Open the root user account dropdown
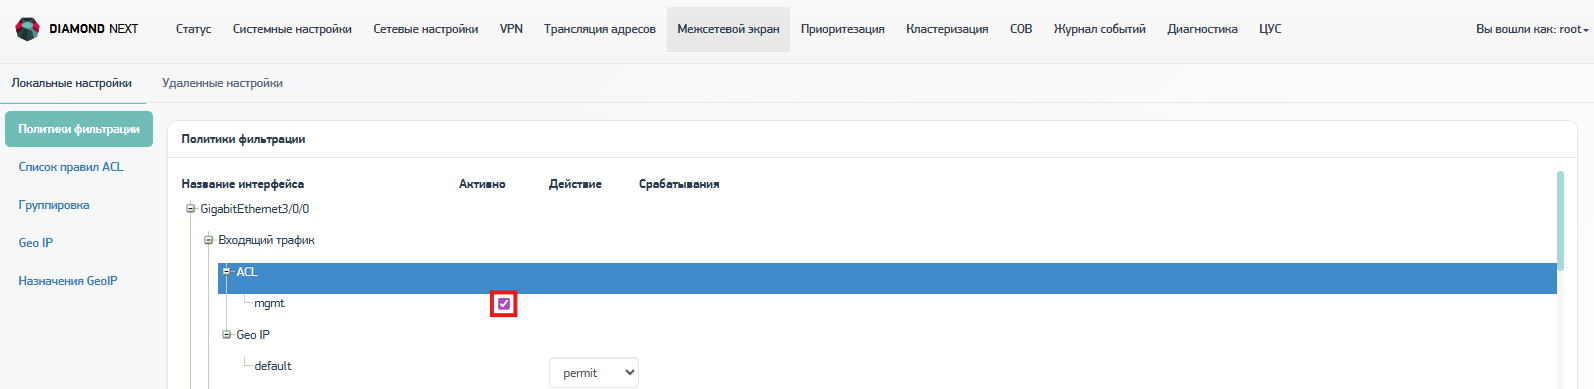 [x=1532, y=29]
